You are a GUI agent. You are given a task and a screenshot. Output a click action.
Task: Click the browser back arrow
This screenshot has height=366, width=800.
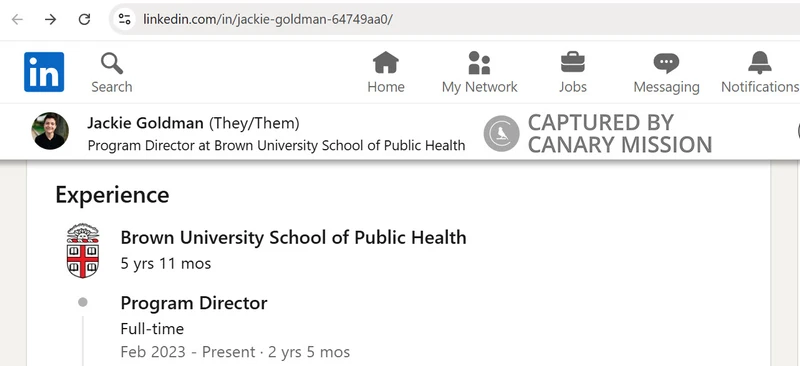[x=17, y=19]
